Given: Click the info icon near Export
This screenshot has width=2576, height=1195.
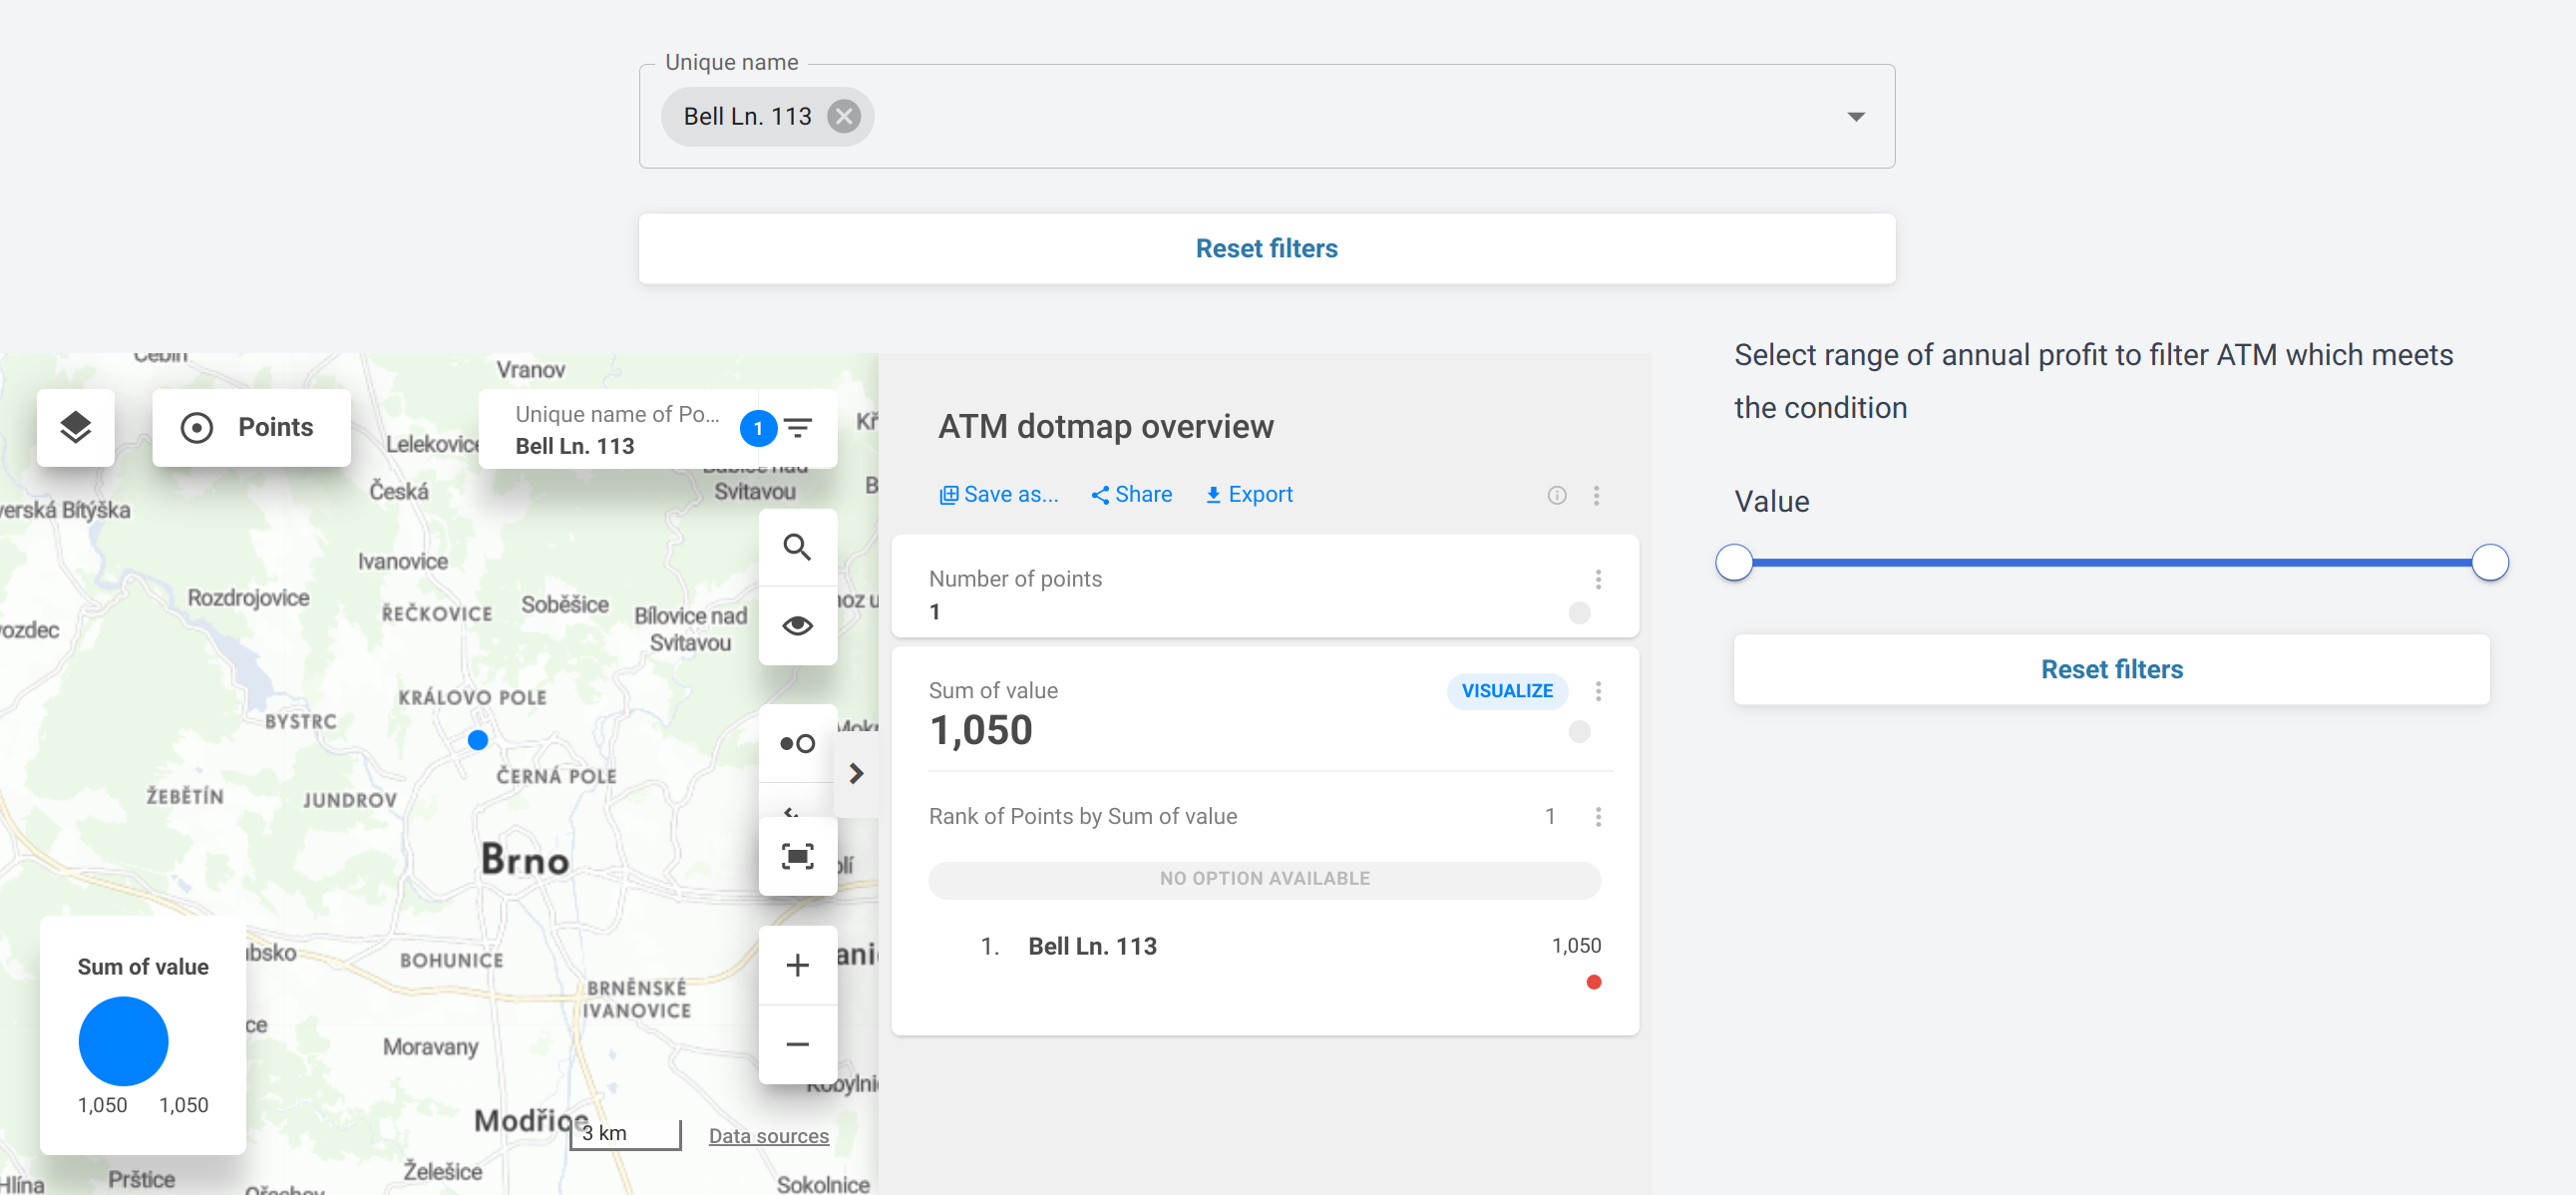Looking at the screenshot, I should (x=1556, y=495).
